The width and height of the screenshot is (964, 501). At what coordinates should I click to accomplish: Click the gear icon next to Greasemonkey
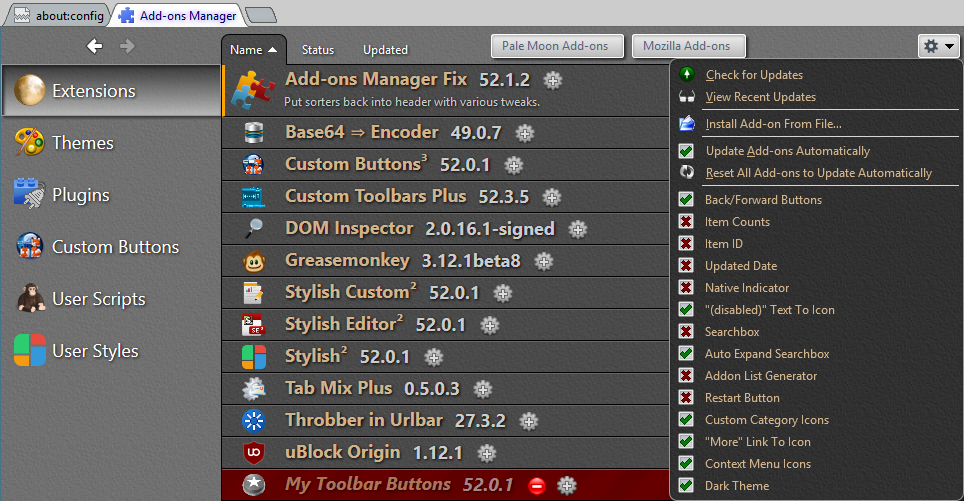(544, 261)
